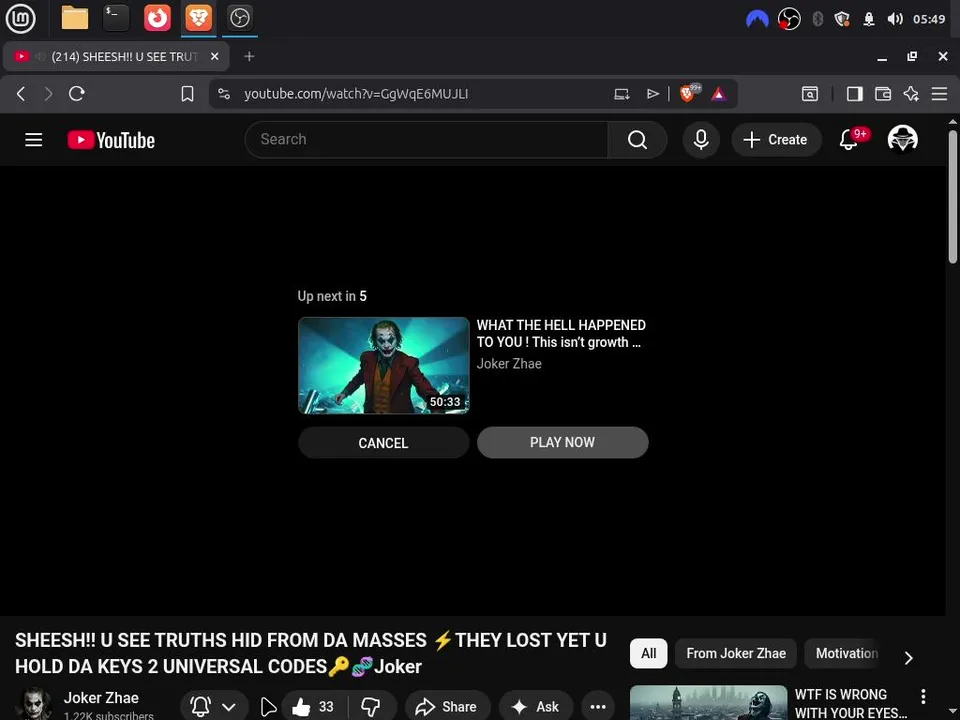Open the search tabs icon in the toolbar

(x=809, y=94)
